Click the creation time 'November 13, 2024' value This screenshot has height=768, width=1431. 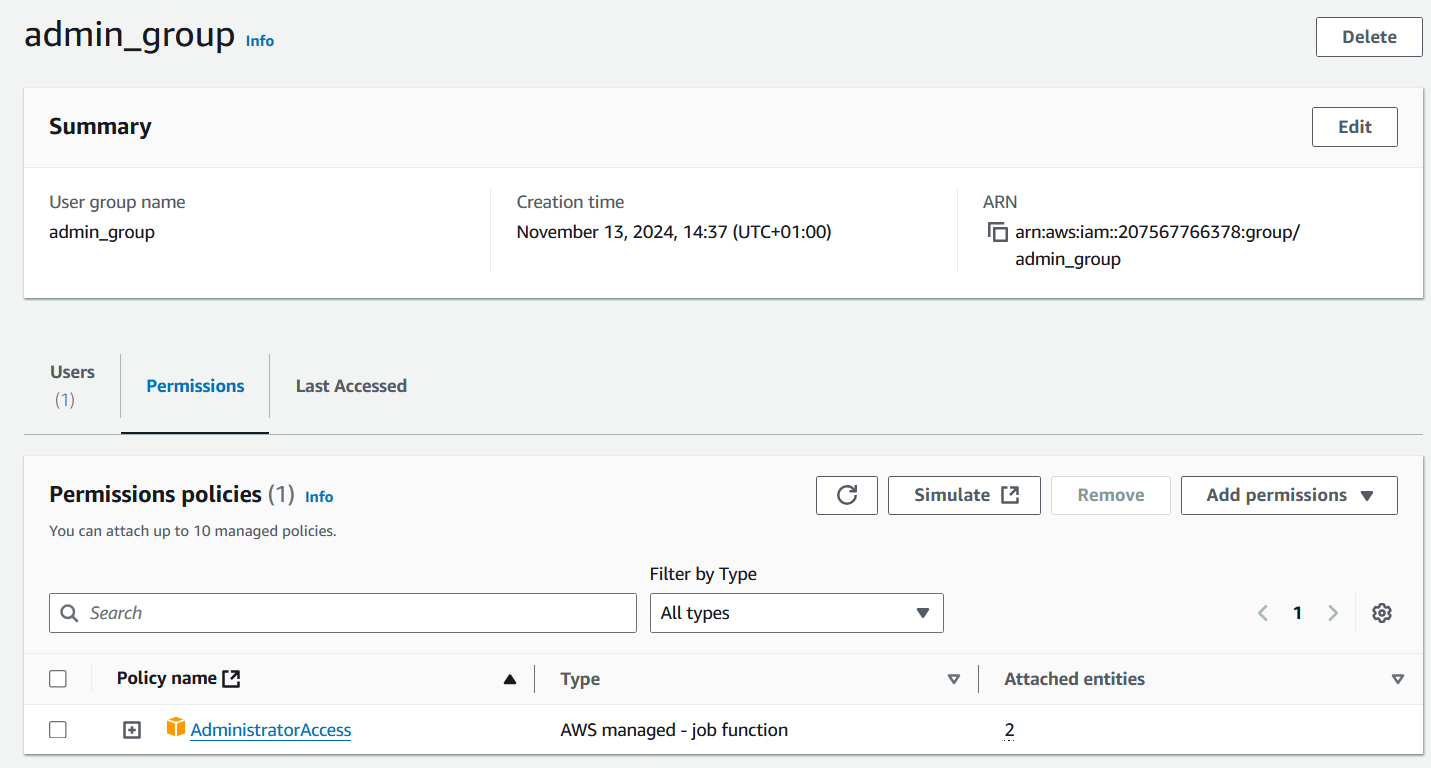[674, 232]
